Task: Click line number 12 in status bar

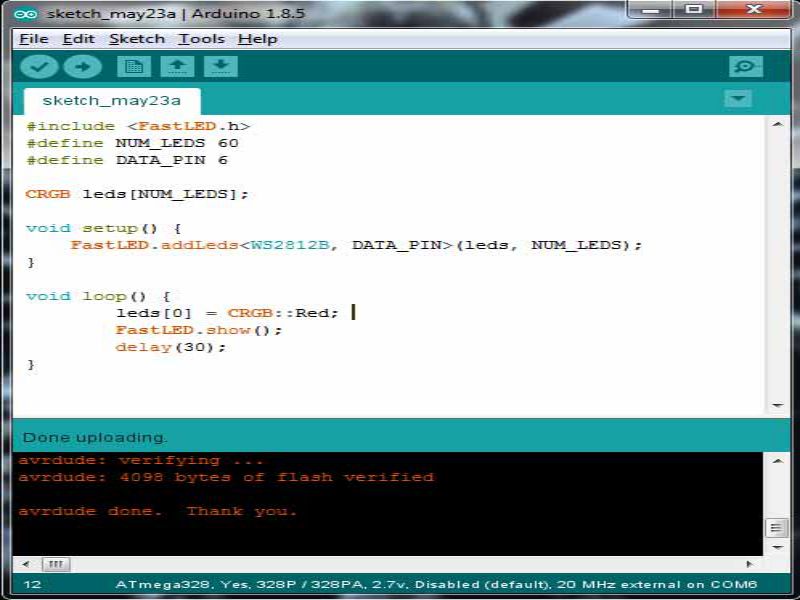Action: point(32,584)
